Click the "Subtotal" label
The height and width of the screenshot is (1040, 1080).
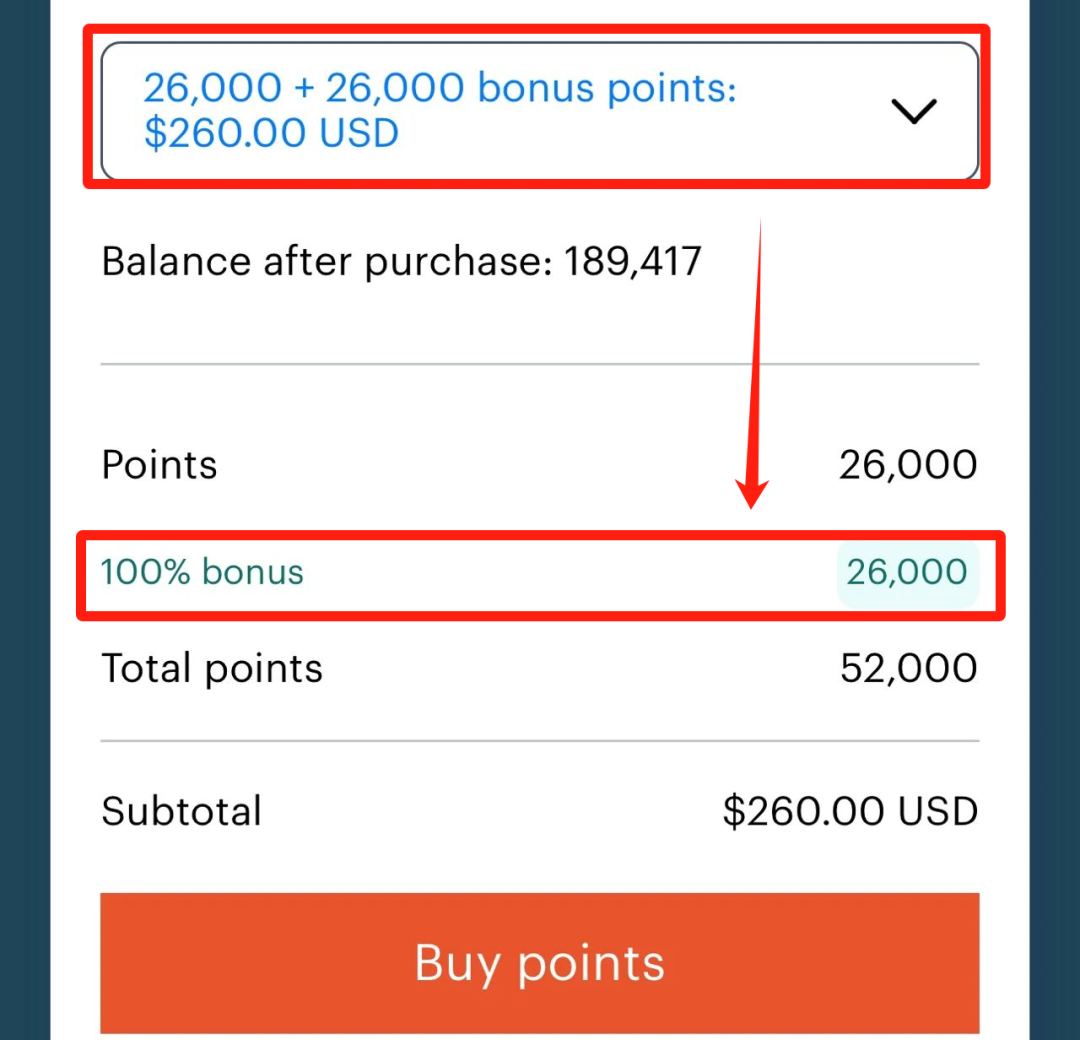(181, 811)
